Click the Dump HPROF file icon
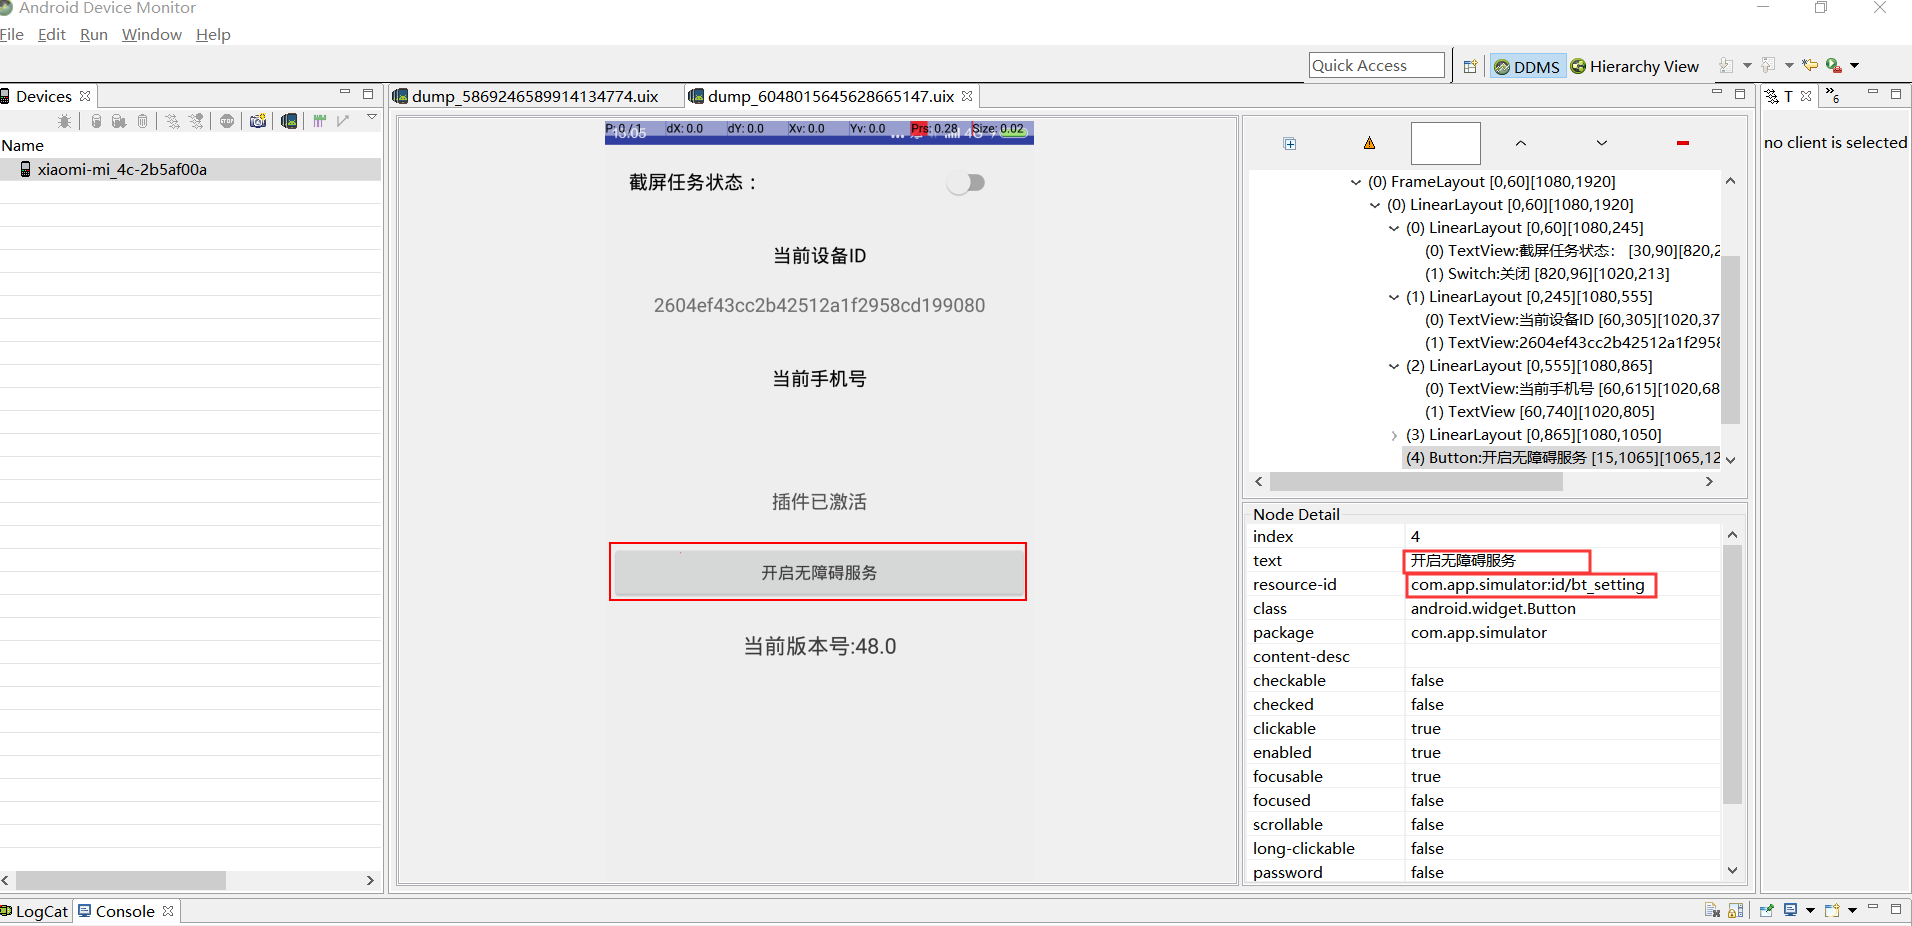The image size is (1912, 926). pyautogui.click(x=119, y=121)
